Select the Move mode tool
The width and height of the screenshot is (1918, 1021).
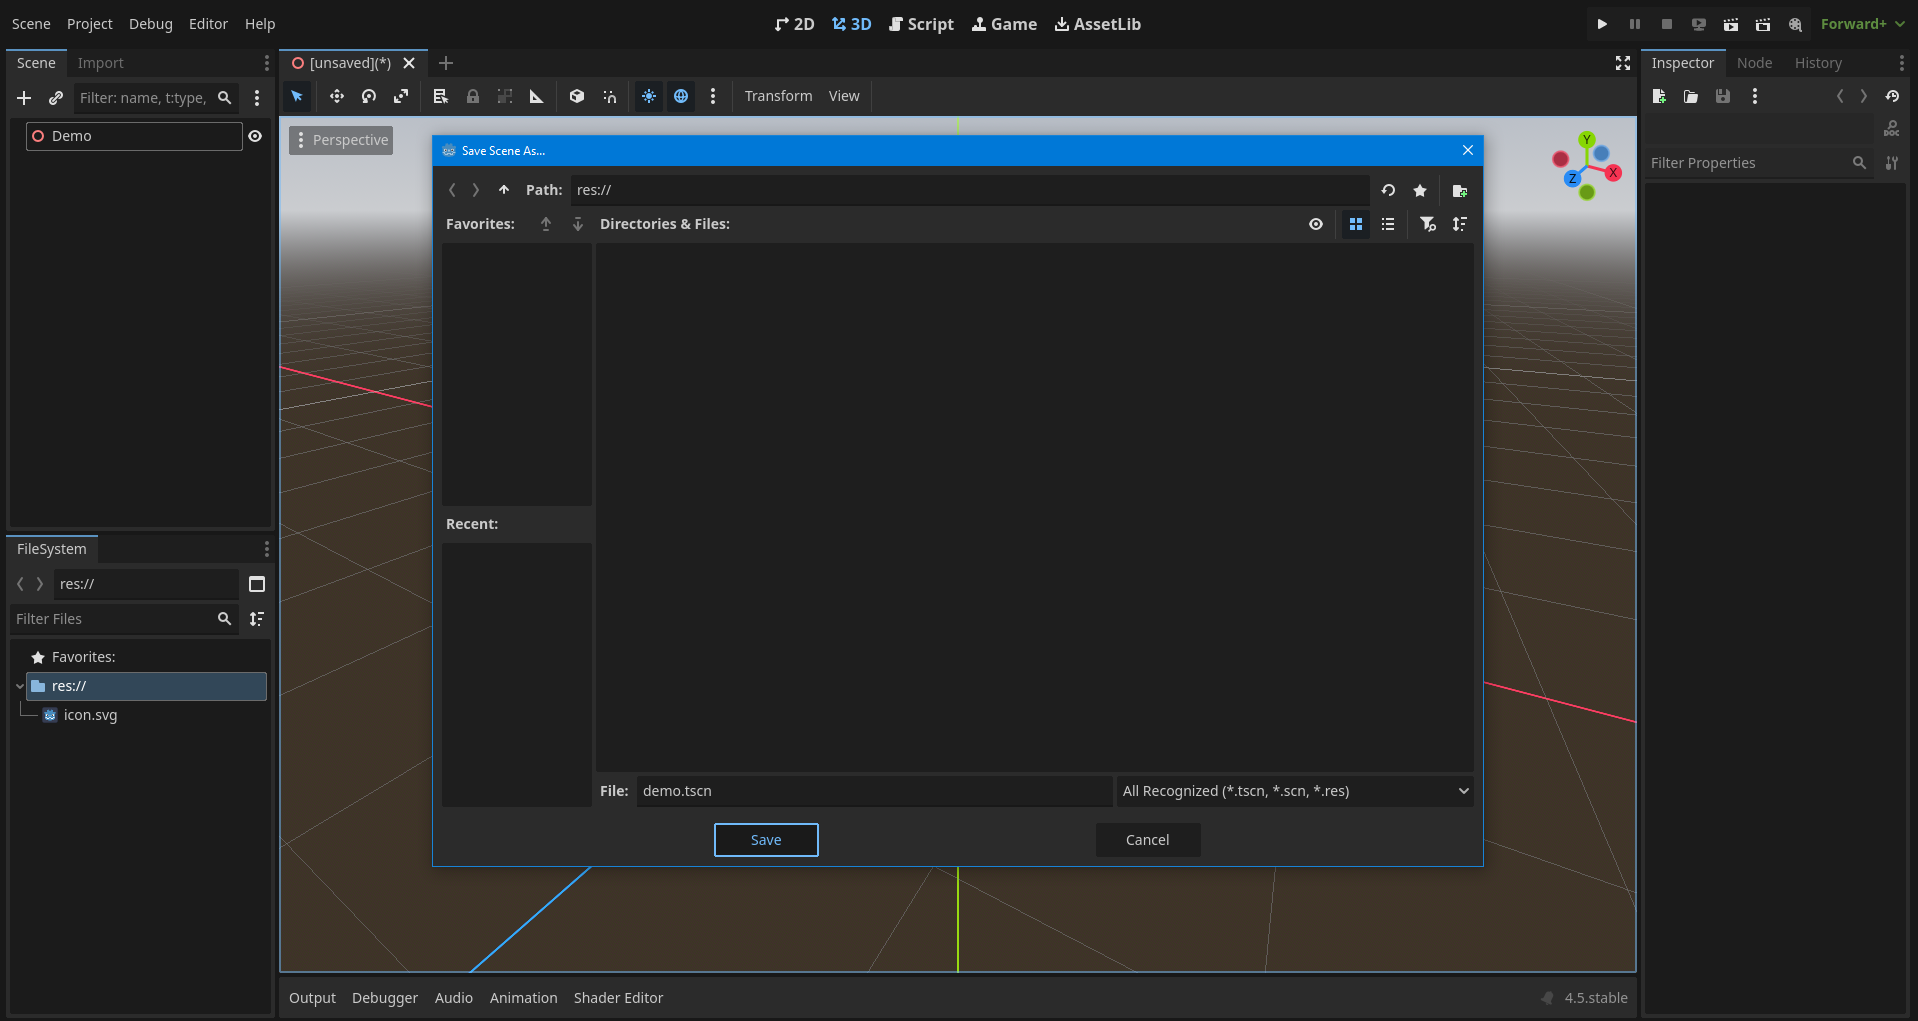[x=337, y=97]
